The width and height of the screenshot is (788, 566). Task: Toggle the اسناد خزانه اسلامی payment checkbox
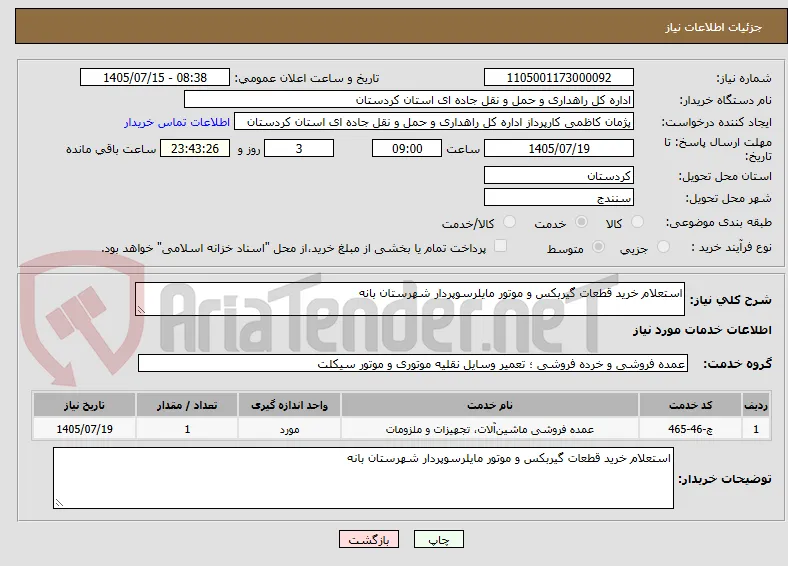[x=500, y=246]
